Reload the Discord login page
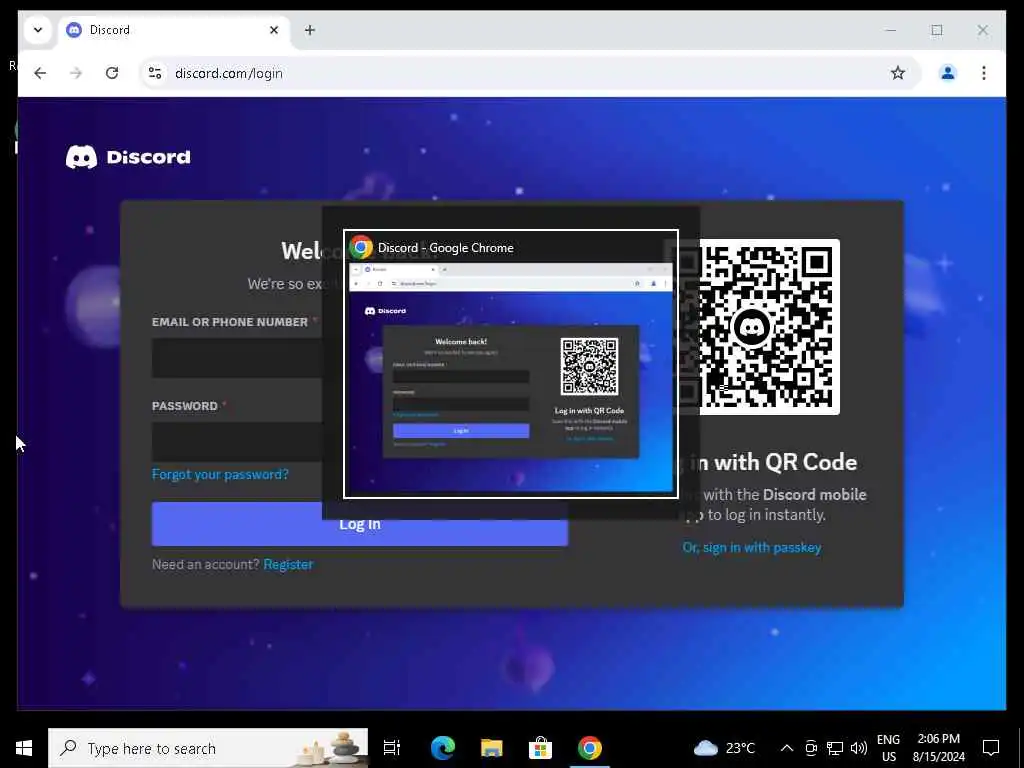This screenshot has height=768, width=1024. coord(112,73)
